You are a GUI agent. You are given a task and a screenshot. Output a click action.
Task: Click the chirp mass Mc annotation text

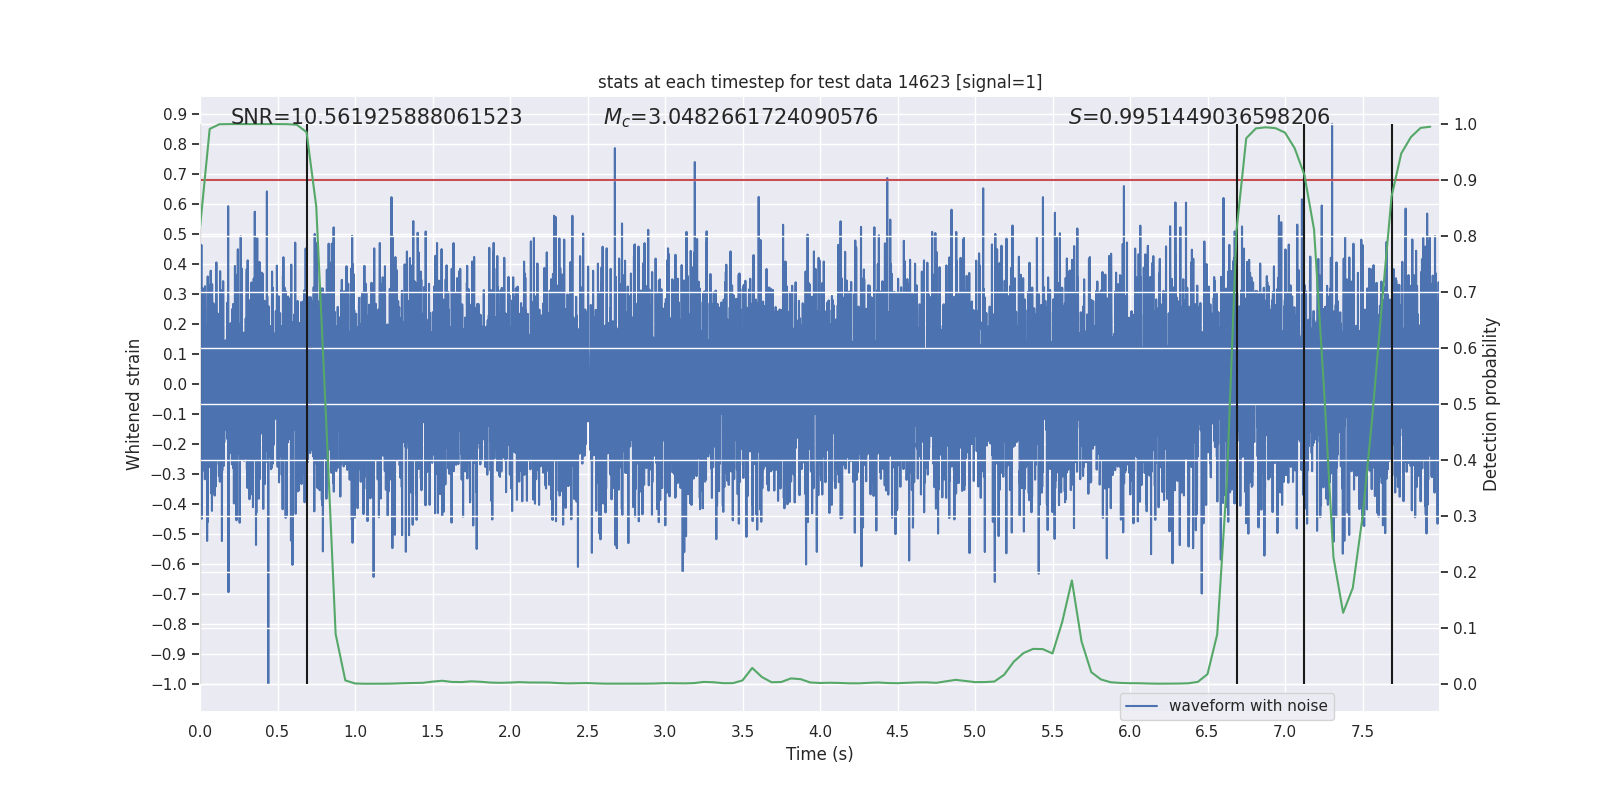[x=740, y=117]
